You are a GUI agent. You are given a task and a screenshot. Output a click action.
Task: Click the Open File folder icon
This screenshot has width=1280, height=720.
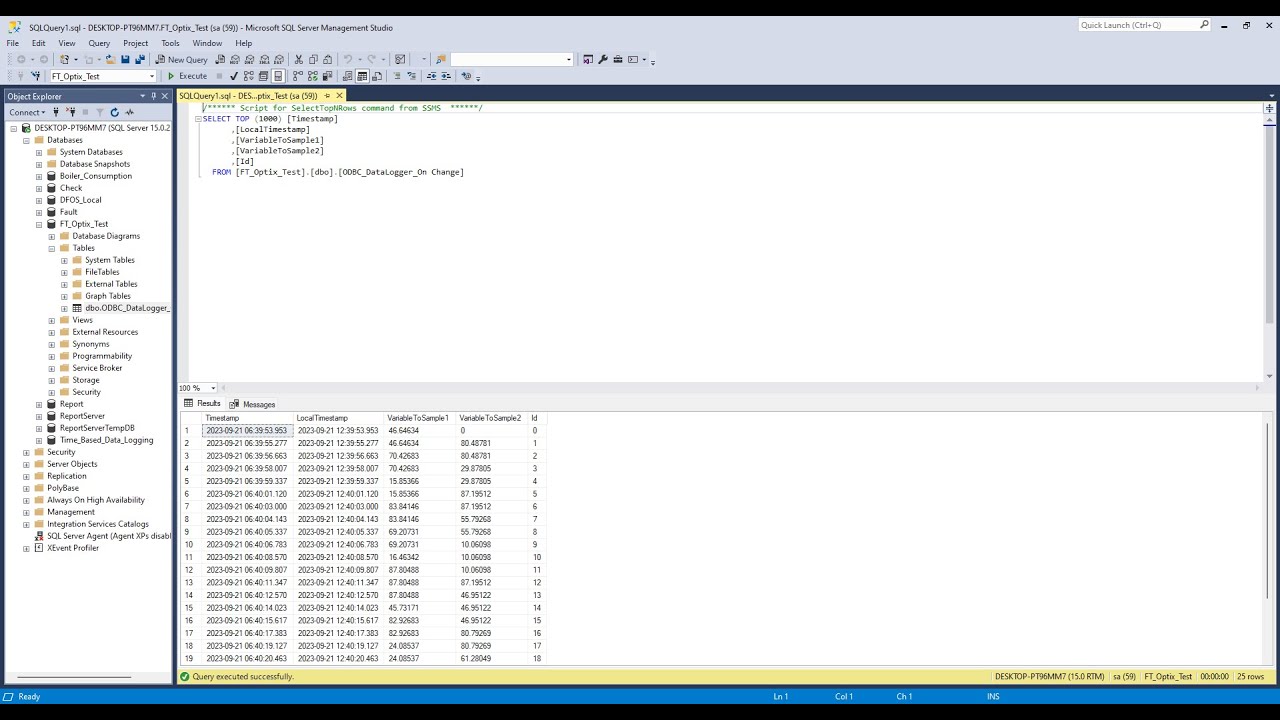[110, 59]
